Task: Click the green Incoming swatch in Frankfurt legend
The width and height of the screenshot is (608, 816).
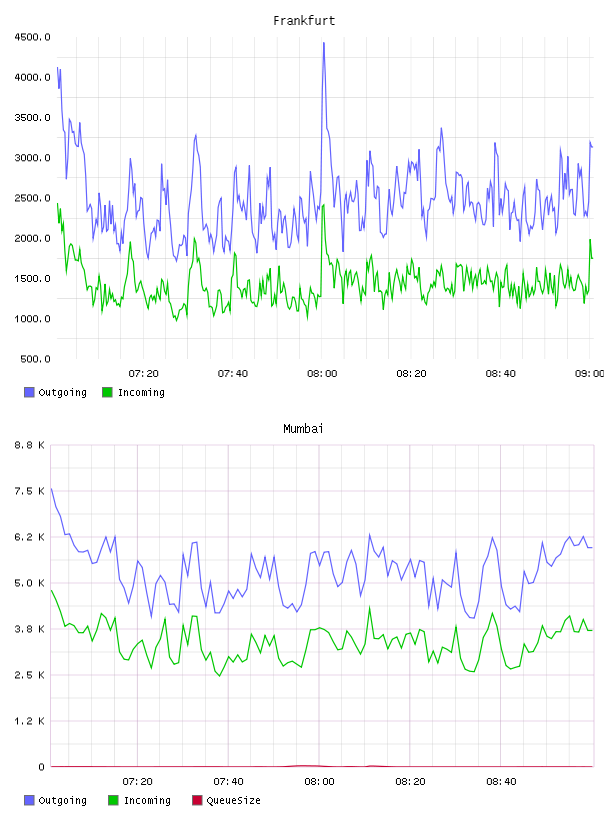Action: coord(107,392)
